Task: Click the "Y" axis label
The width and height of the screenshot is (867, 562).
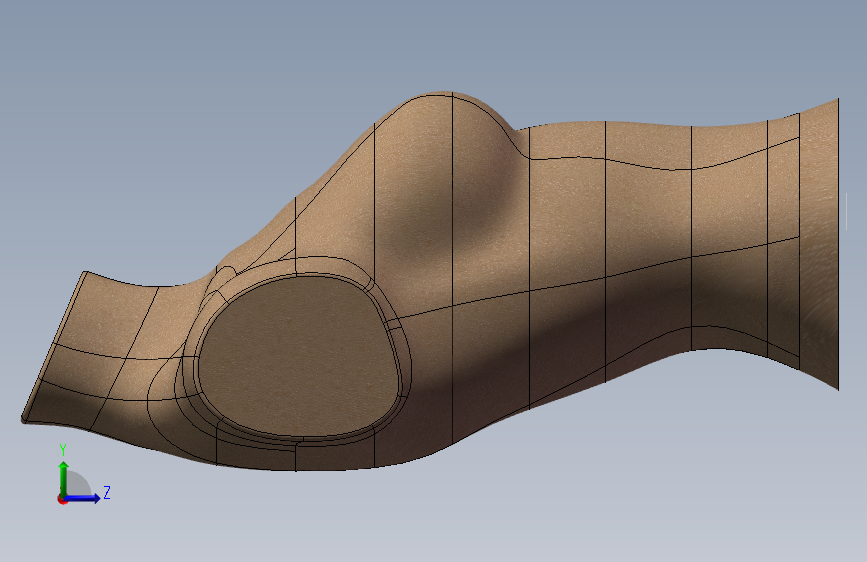Action: (63, 450)
